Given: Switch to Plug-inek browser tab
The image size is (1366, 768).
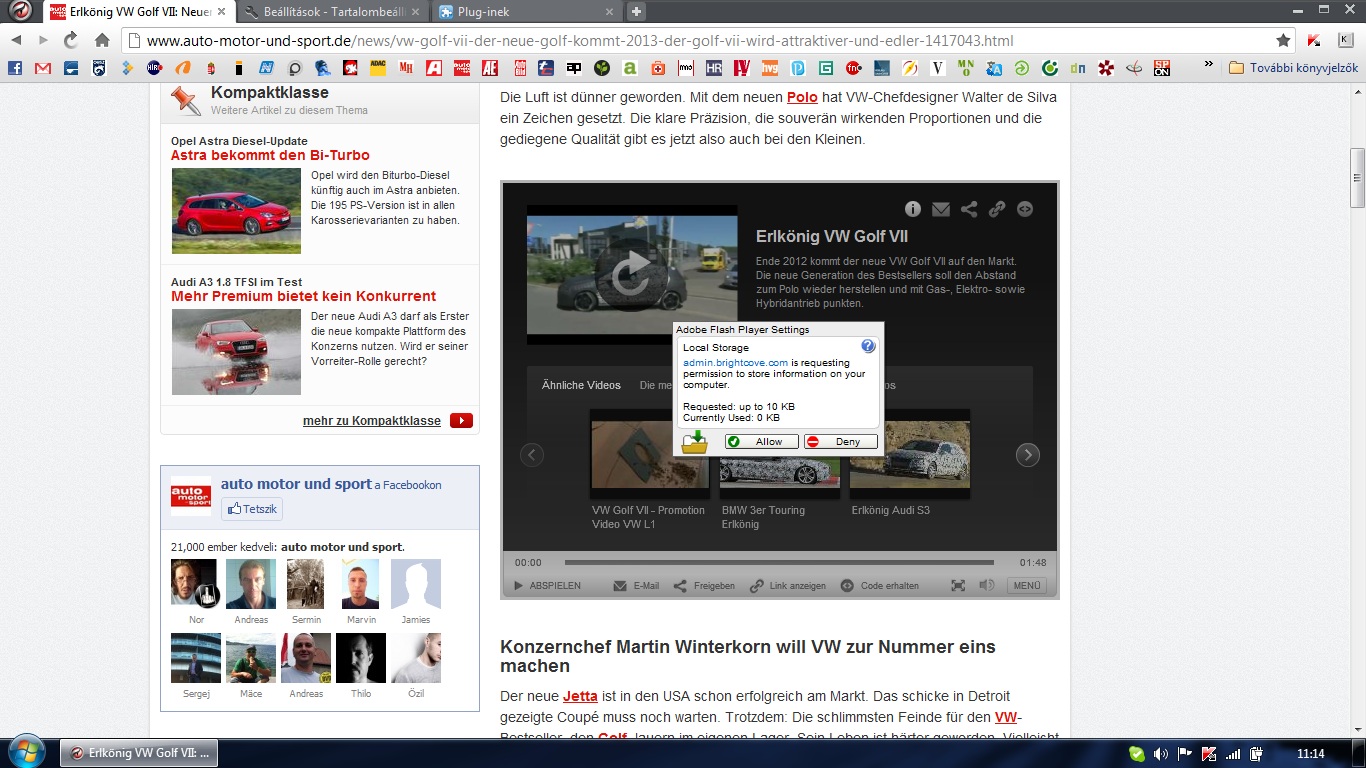Looking at the screenshot, I should (527, 12).
